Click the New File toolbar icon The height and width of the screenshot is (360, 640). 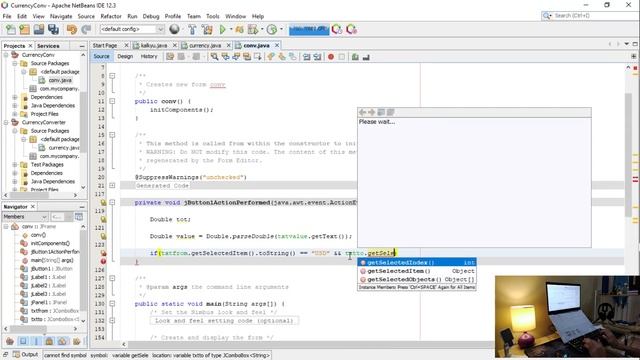point(11,29)
